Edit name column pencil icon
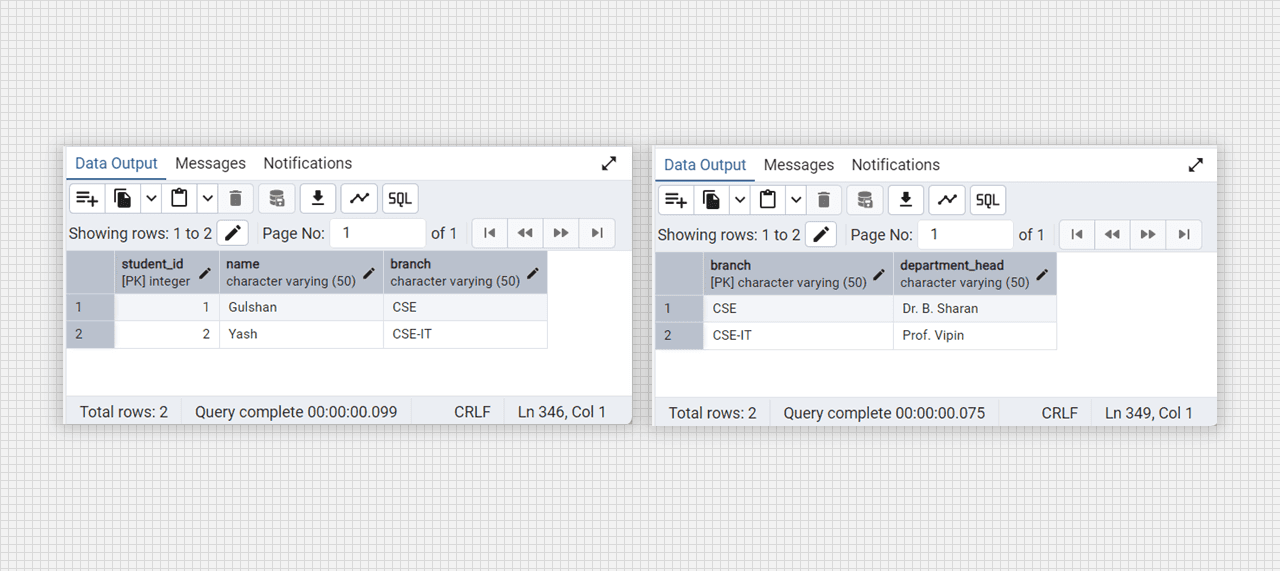Viewport: 1280px width, 571px height. [x=369, y=273]
